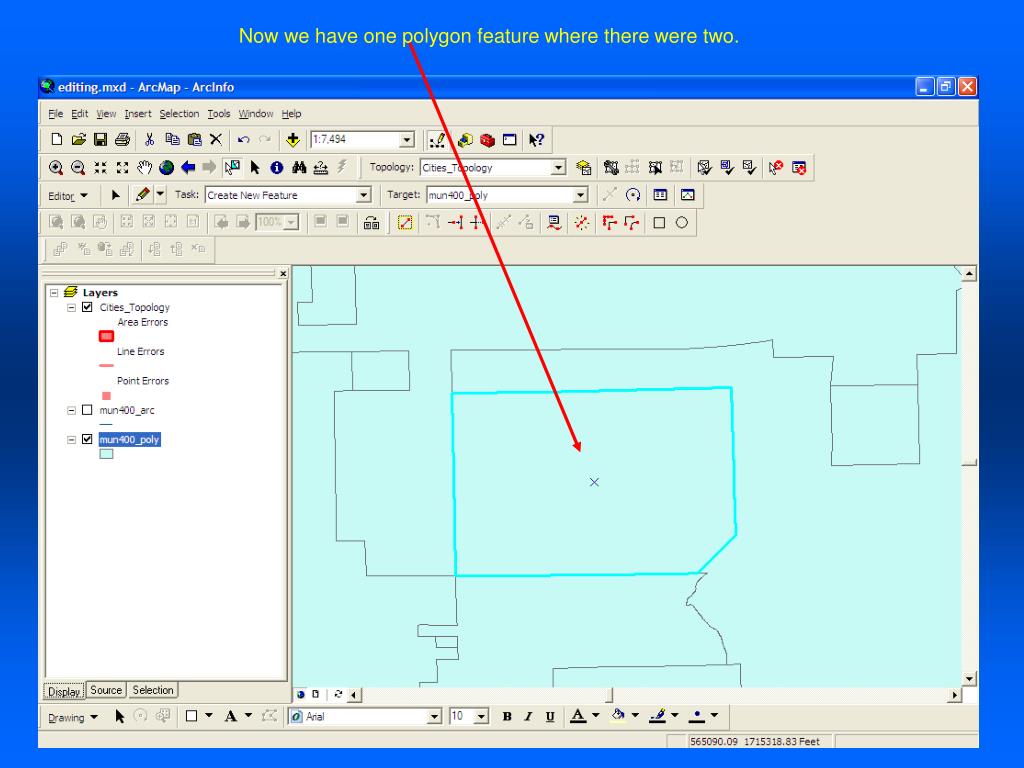This screenshot has width=1024, height=768.
Task: Open the Window menu
Action: [x=256, y=114]
